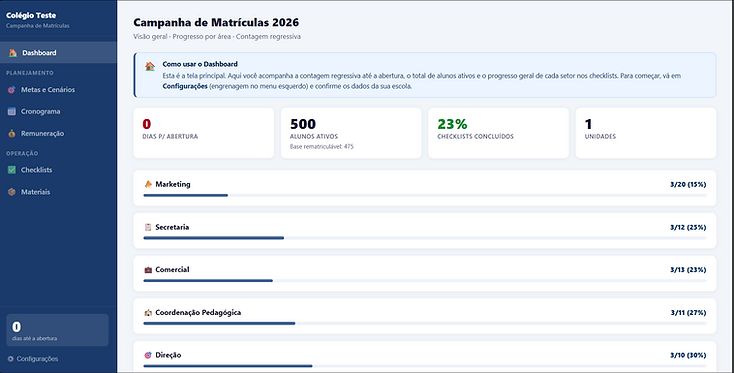
Task: Click the Como usar o Dashboard title
Action: point(200,64)
